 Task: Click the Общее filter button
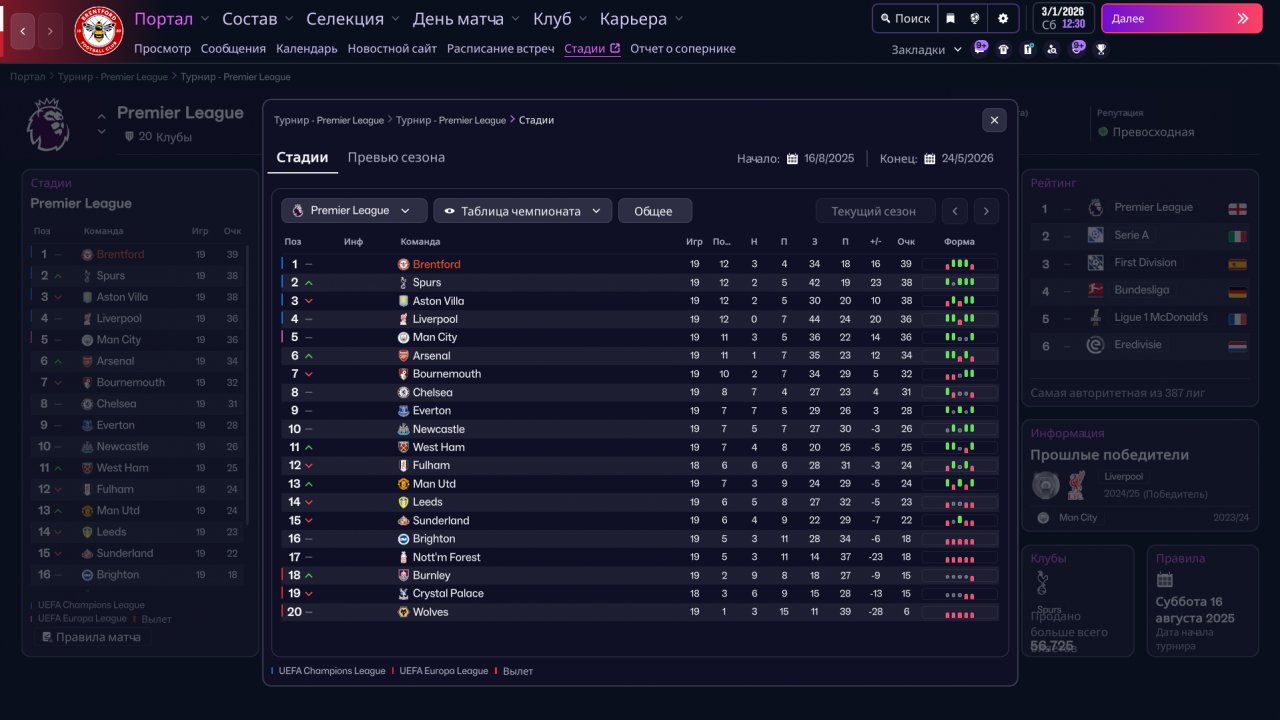[655, 211]
